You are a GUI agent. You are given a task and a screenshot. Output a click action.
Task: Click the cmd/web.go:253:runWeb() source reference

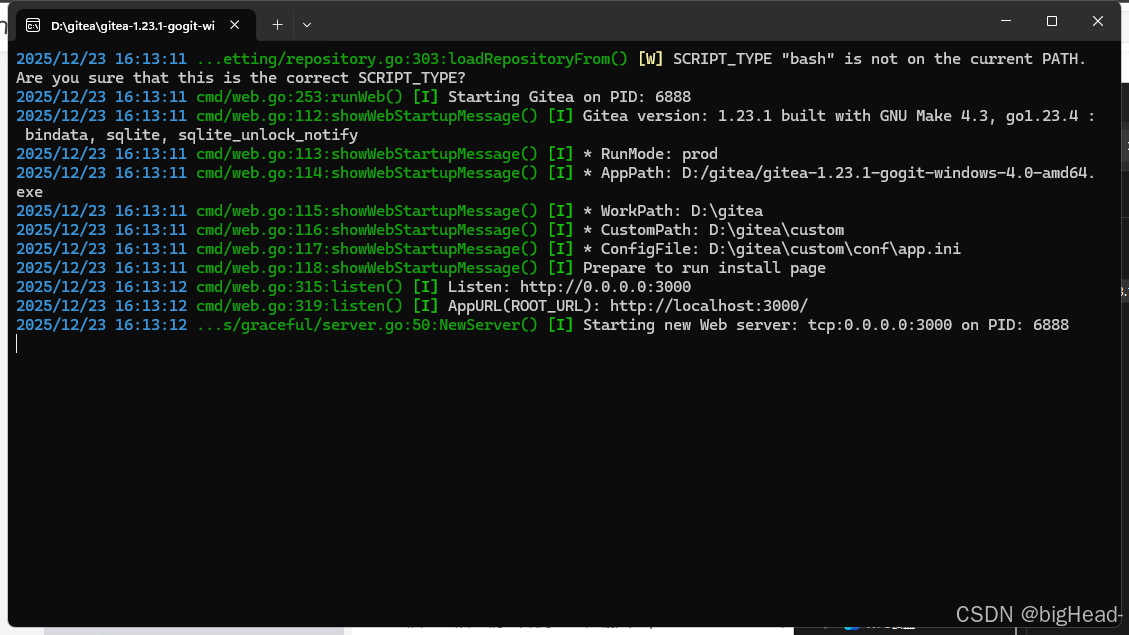point(300,97)
